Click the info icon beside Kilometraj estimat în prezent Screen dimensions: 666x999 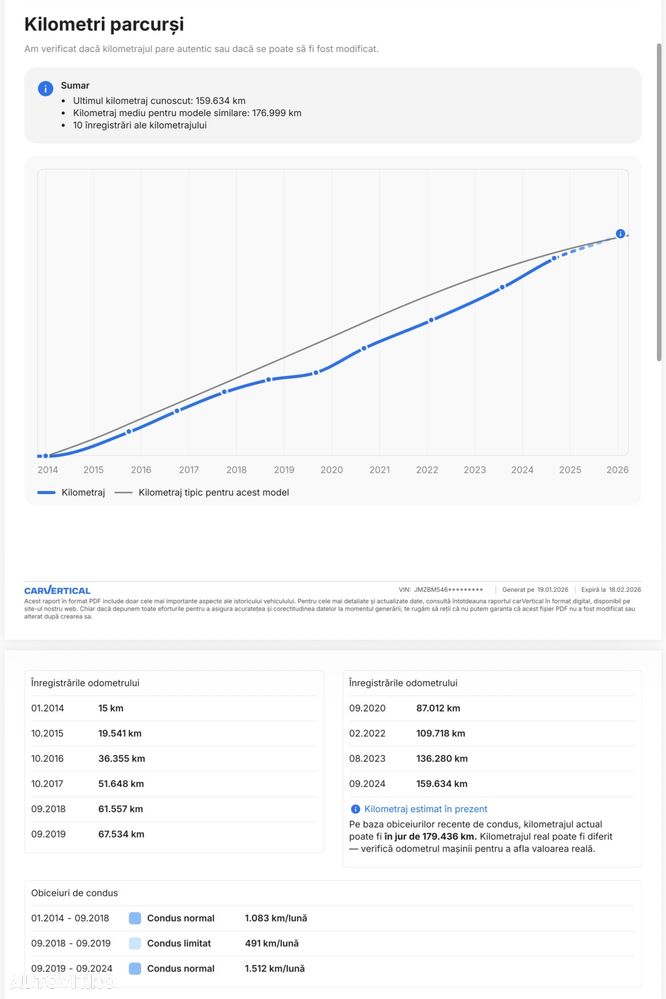[x=355, y=809]
